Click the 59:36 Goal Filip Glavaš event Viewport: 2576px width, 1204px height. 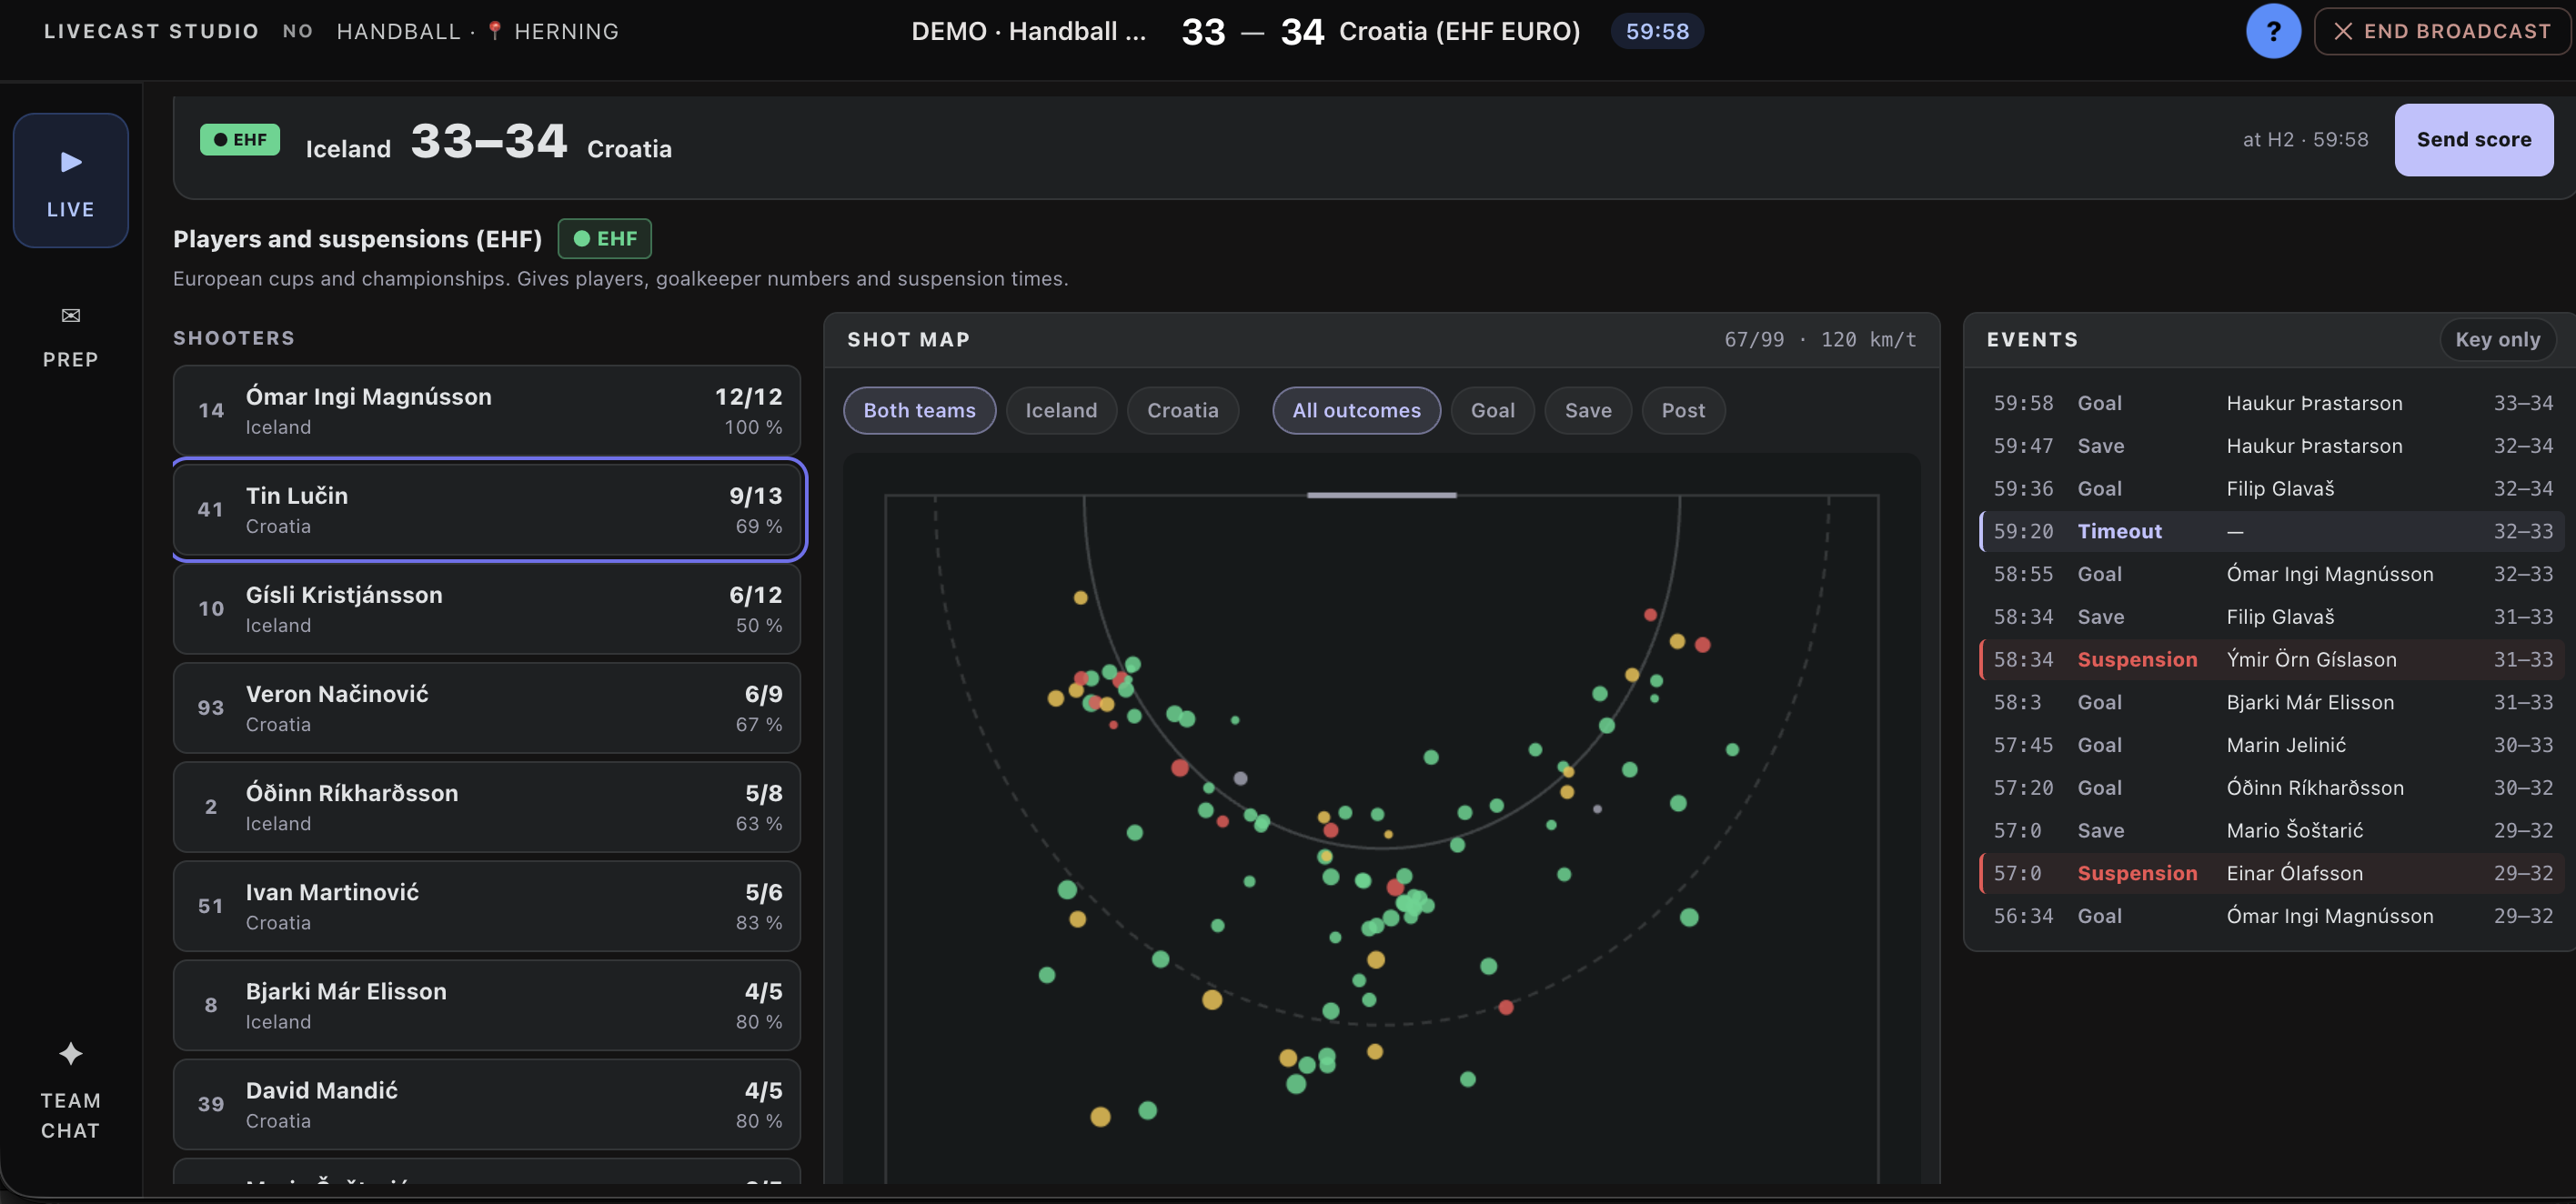(2273, 488)
